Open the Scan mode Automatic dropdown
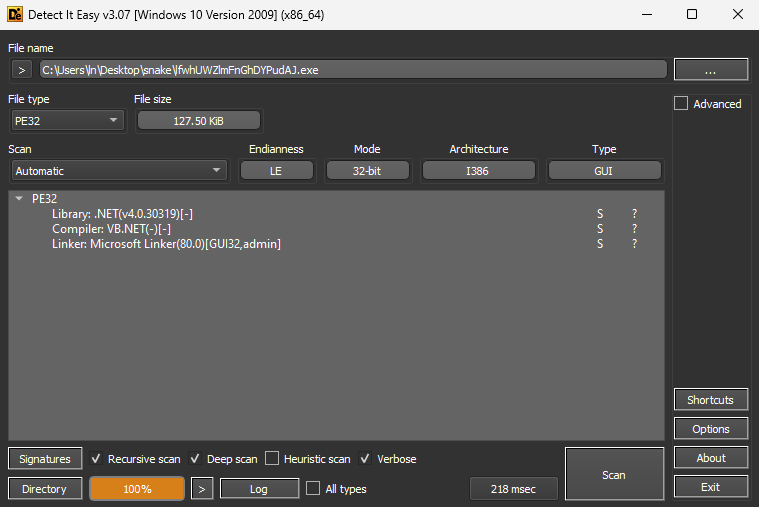 pyautogui.click(x=118, y=171)
